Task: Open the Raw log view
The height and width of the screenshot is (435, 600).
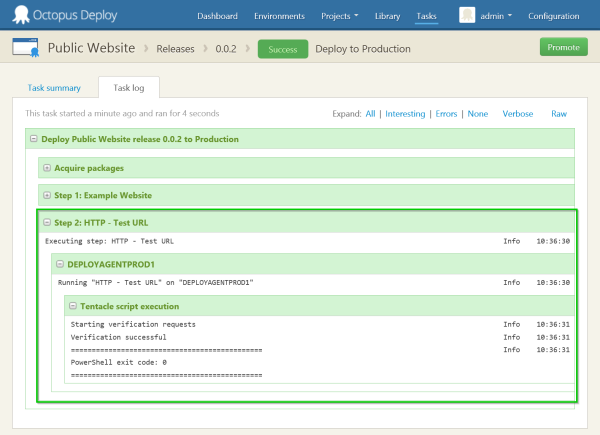Action: coord(559,114)
